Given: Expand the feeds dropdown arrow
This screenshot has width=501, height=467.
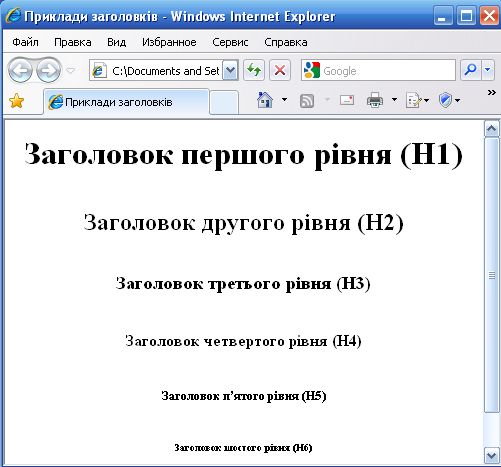Looking at the screenshot, I should click(x=327, y=99).
